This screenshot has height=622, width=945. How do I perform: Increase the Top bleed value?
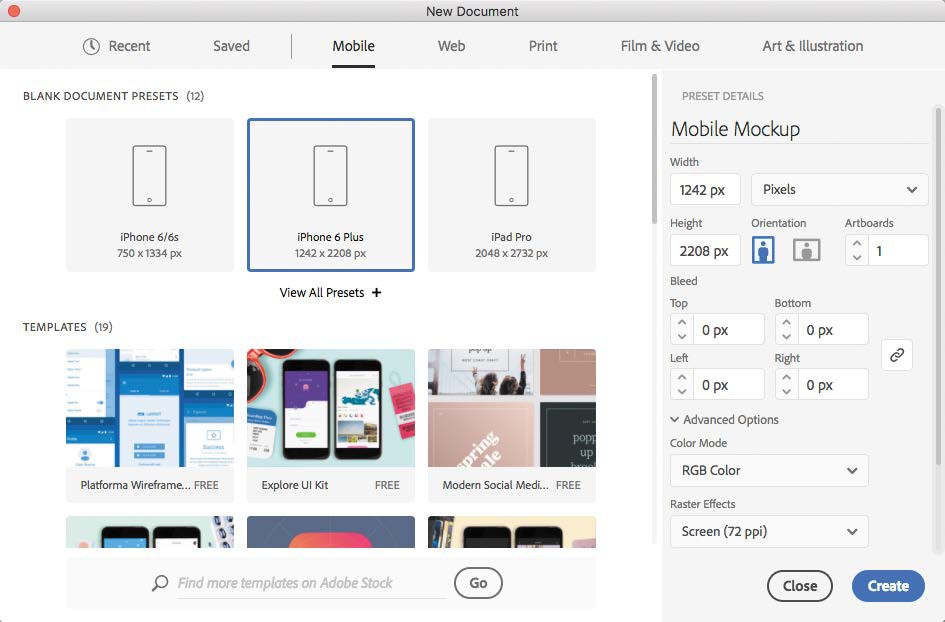point(682,322)
